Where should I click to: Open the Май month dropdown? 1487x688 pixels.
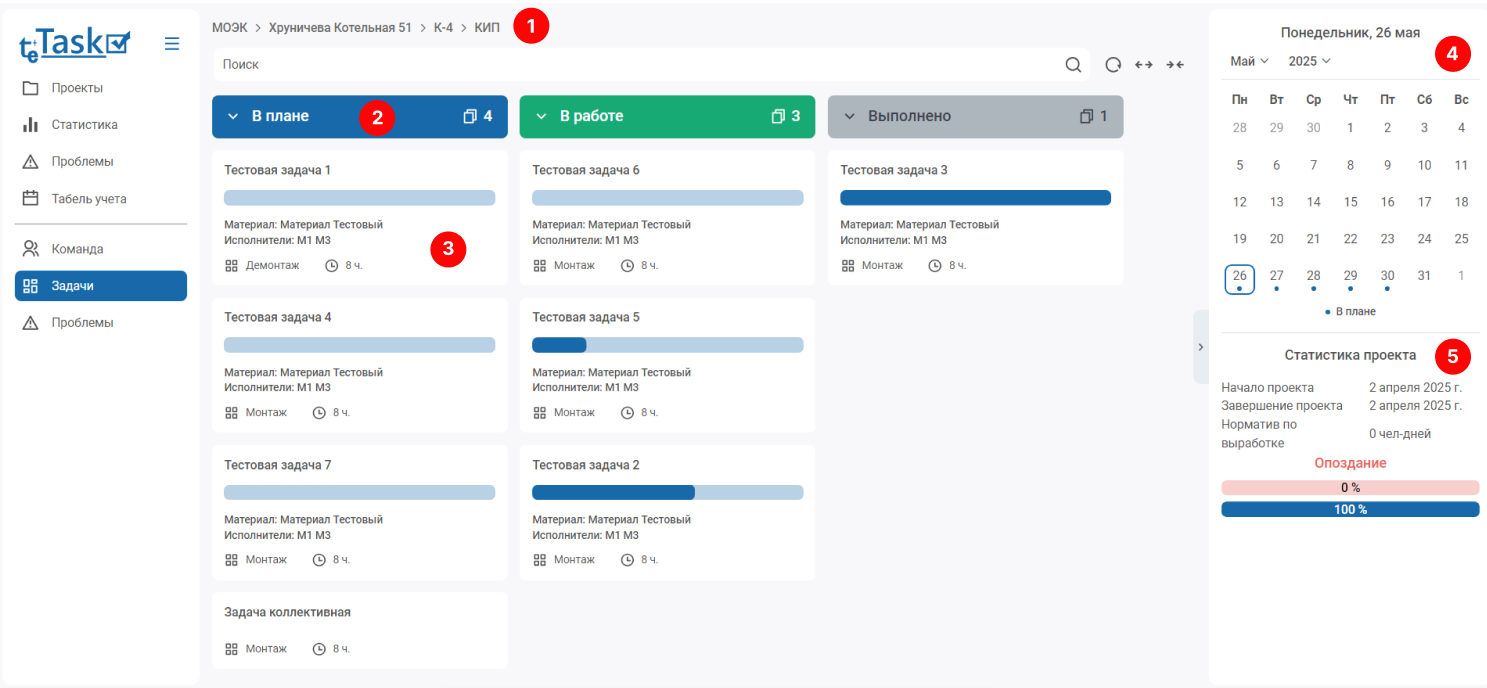1249,61
